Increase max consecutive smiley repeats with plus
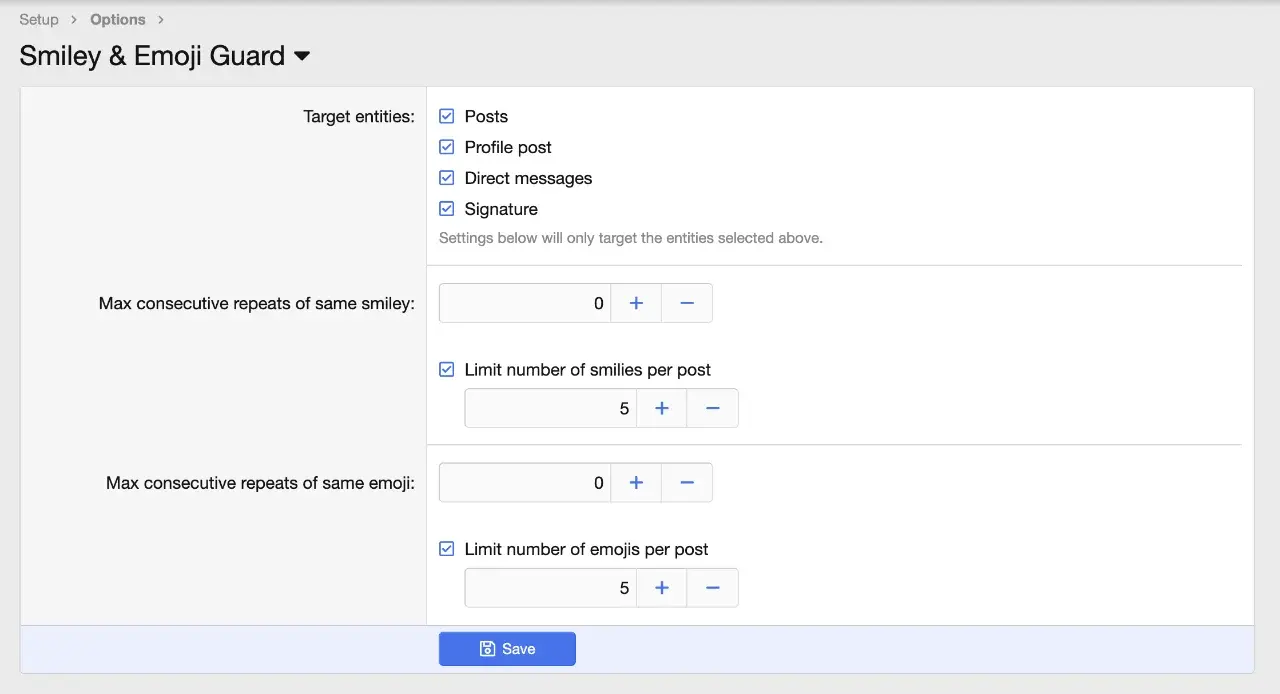The width and height of the screenshot is (1280, 694). pyautogui.click(x=636, y=303)
